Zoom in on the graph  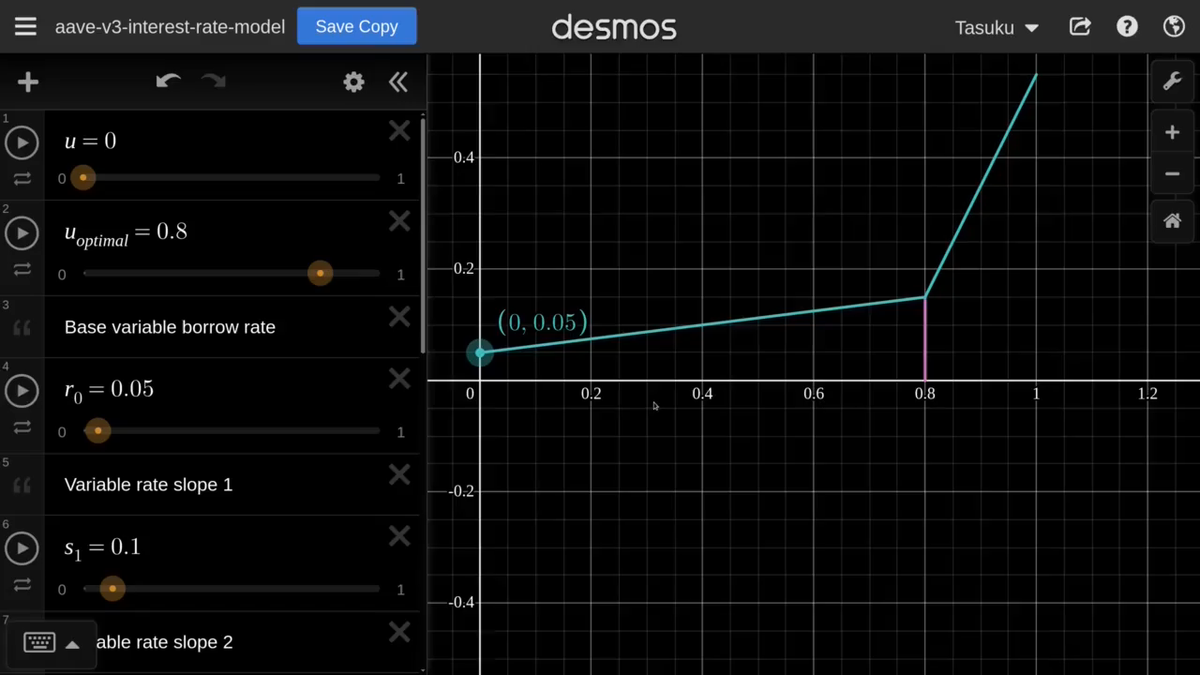pyautogui.click(x=1172, y=132)
